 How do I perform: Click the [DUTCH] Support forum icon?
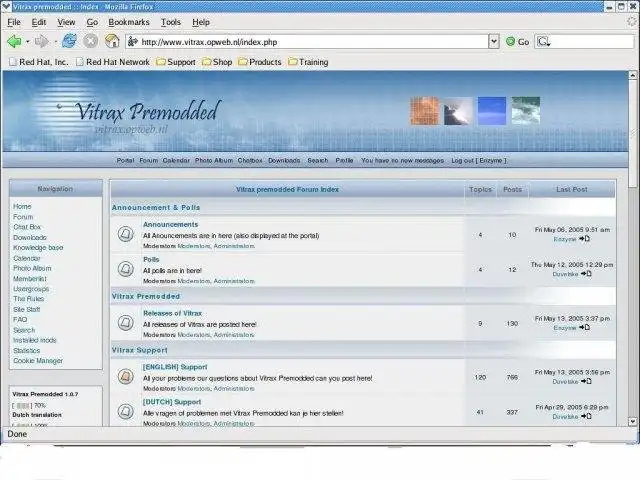(x=126, y=411)
